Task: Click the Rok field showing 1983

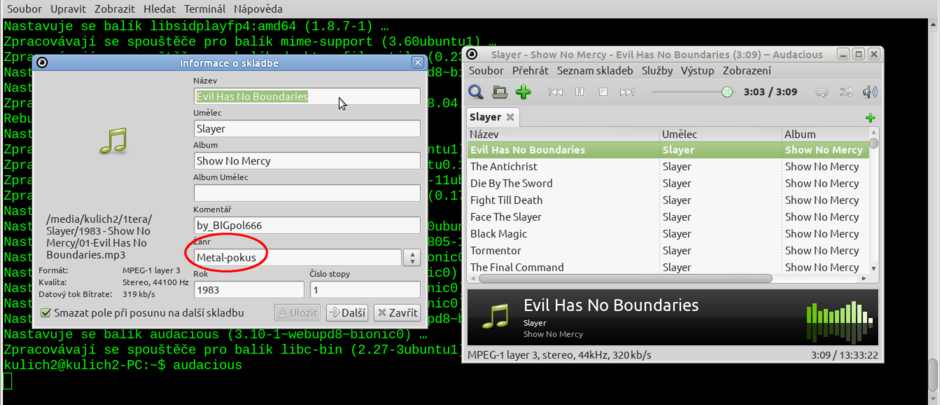Action: pyautogui.click(x=249, y=290)
